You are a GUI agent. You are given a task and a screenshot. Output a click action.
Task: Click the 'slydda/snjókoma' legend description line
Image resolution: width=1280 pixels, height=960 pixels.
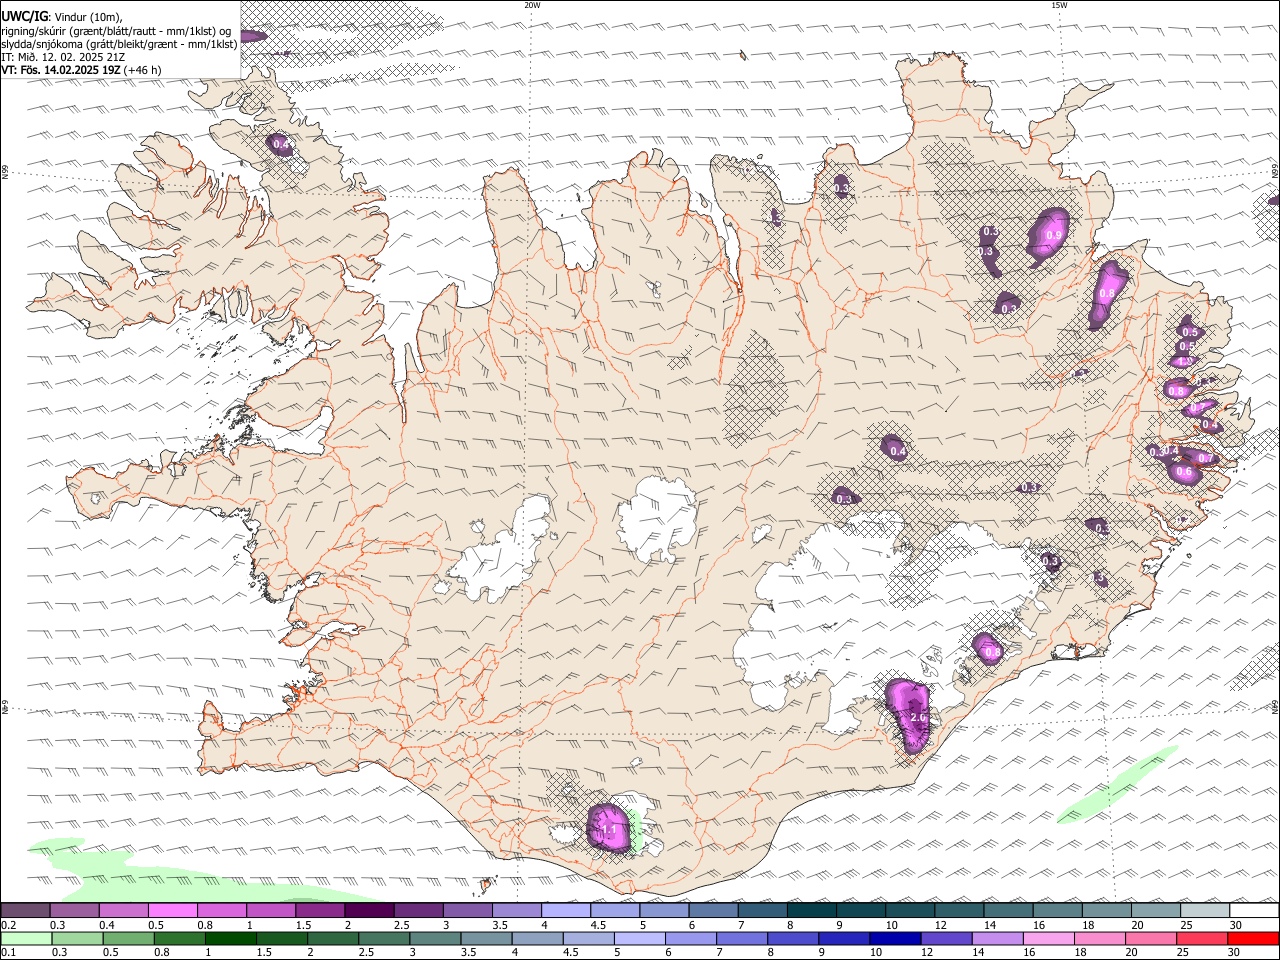119,44
